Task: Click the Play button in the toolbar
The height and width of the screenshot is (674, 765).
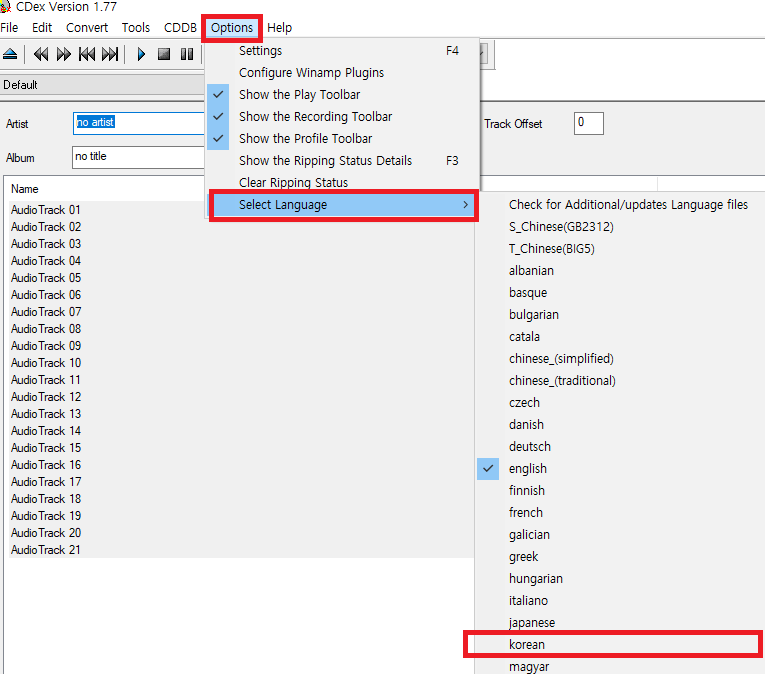Action: (141, 54)
